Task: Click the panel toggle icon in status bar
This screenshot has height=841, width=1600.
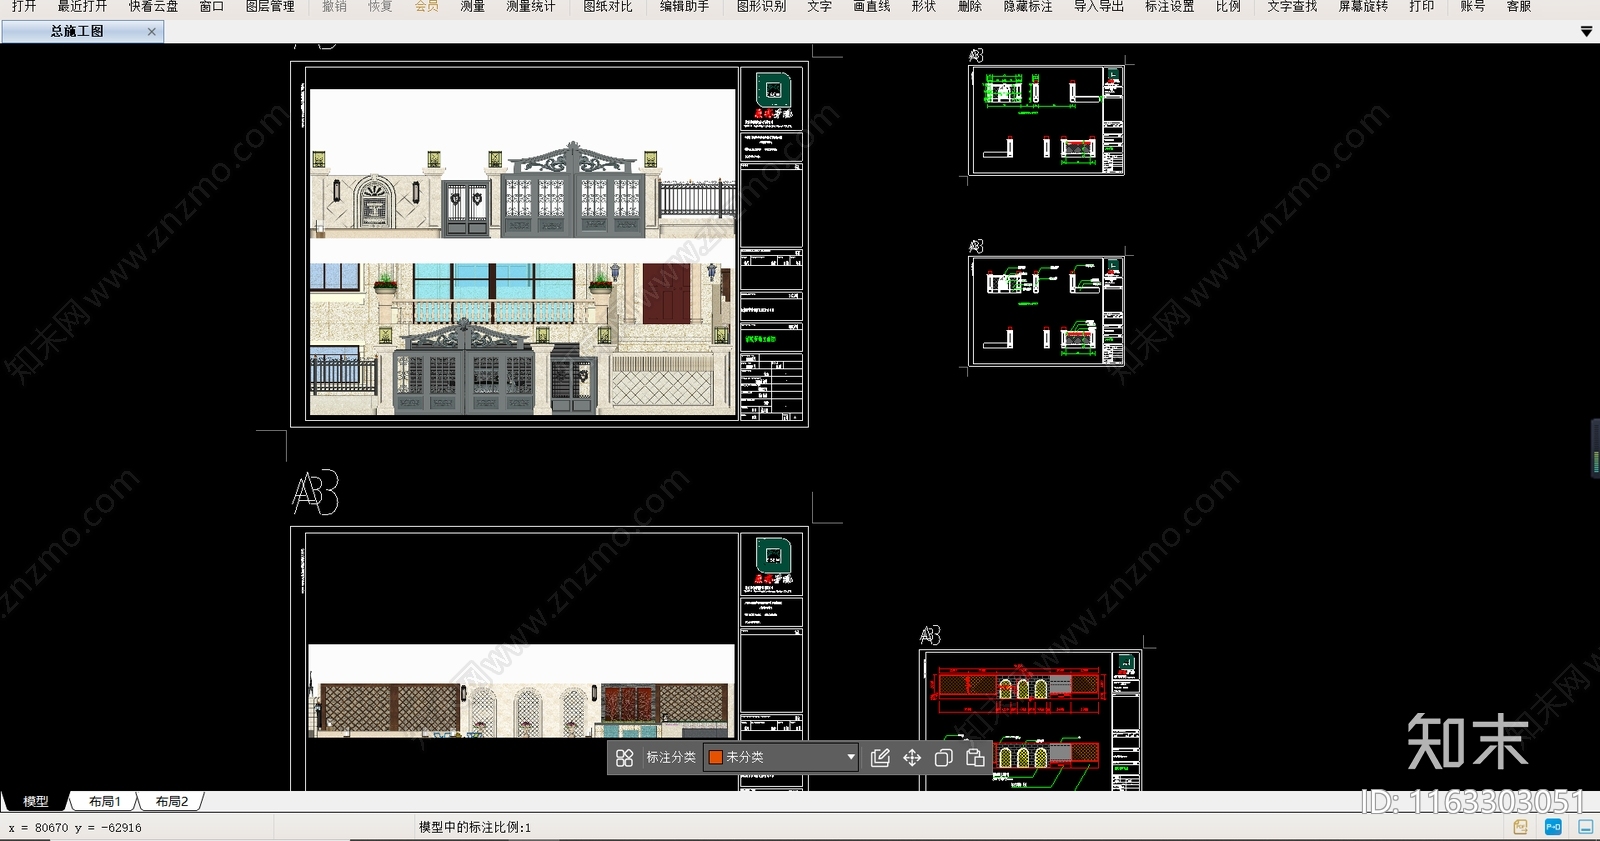Action: 1586,827
